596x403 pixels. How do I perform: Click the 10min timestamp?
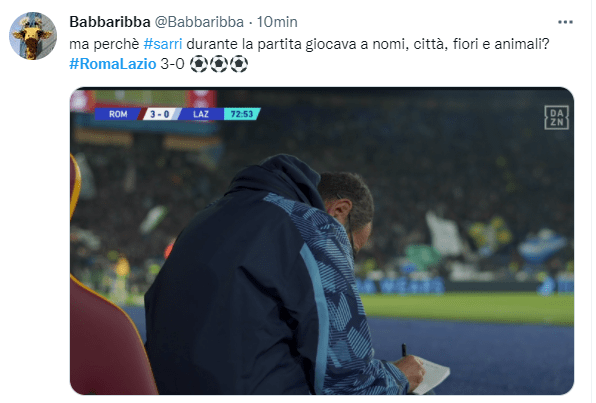coord(277,22)
